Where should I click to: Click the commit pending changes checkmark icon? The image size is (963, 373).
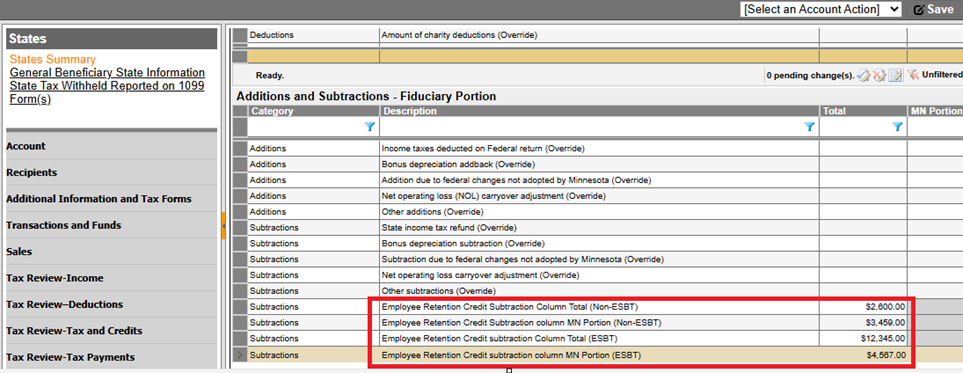(864, 76)
